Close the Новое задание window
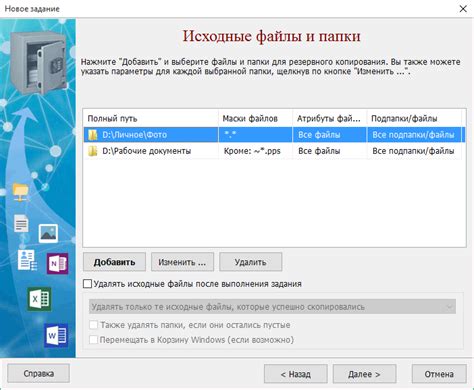The height and width of the screenshot is (390, 474). pyautogui.click(x=463, y=9)
